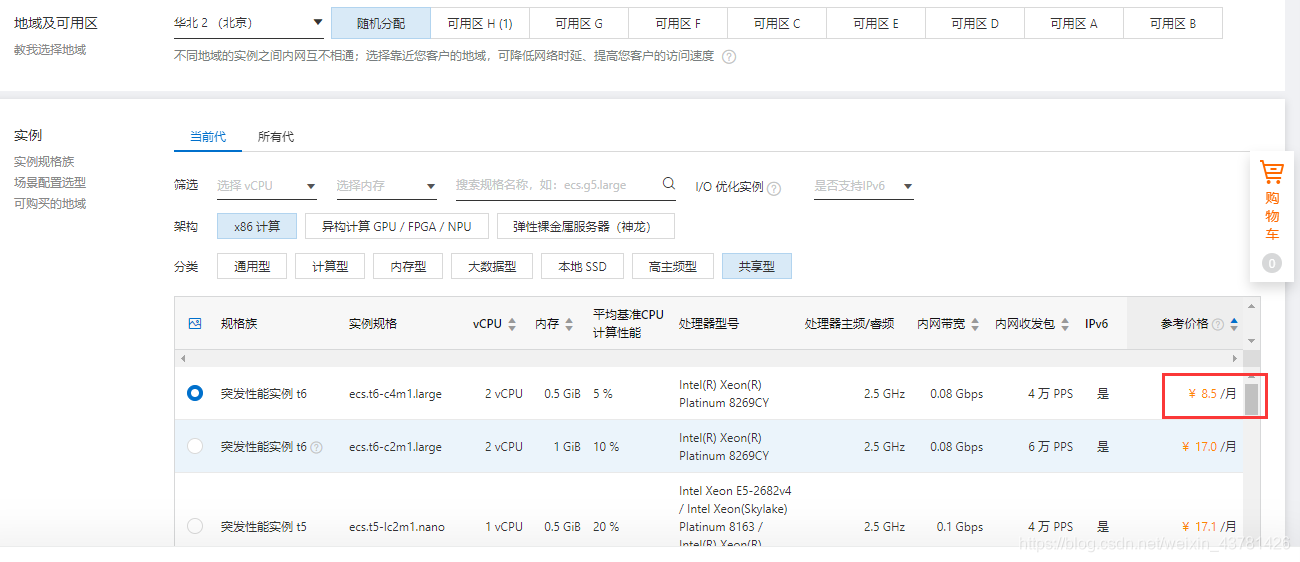Choose 异构计算 GPU / FPGA / NPU architecture

tap(396, 226)
